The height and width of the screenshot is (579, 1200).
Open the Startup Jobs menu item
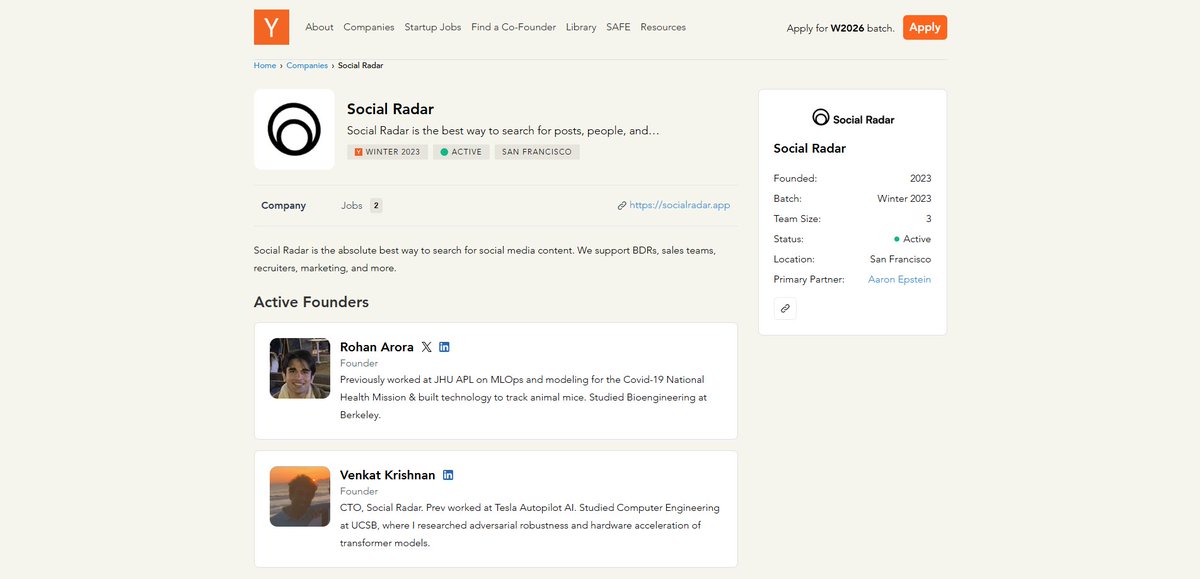[x=432, y=27]
